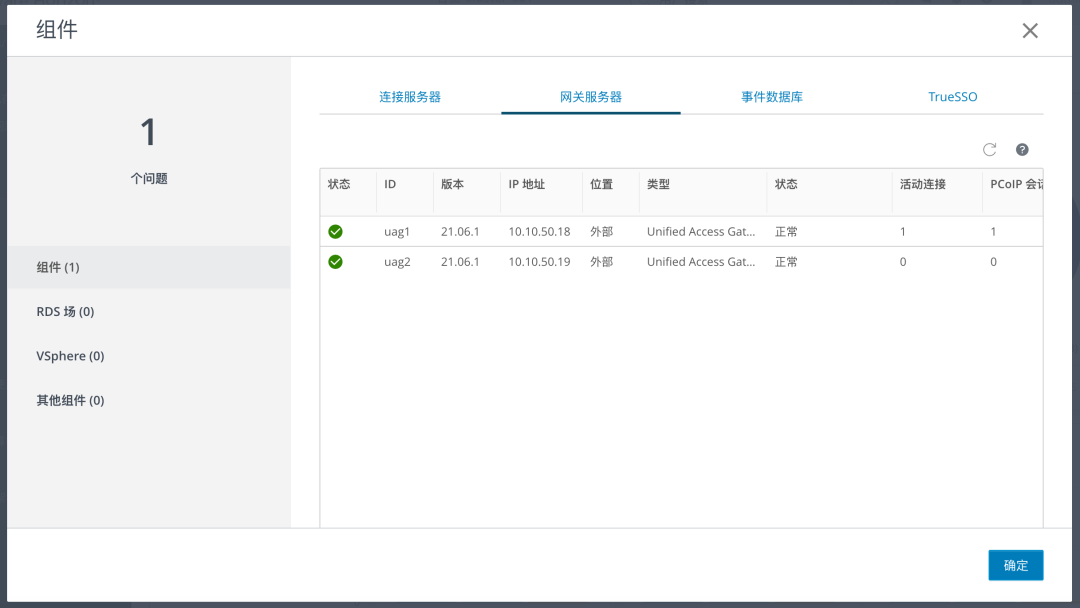Click the 活动连接 column header

coord(923,184)
